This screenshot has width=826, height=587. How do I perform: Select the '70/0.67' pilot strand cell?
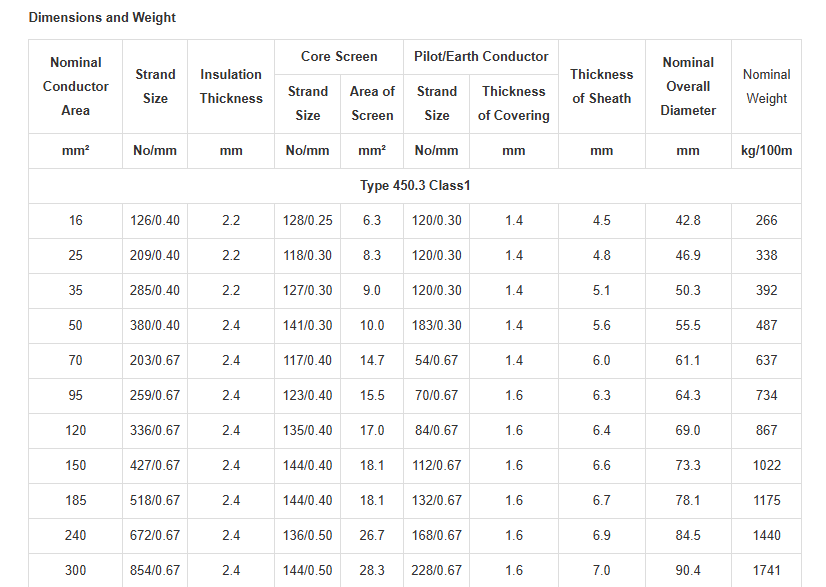pyautogui.click(x=437, y=395)
